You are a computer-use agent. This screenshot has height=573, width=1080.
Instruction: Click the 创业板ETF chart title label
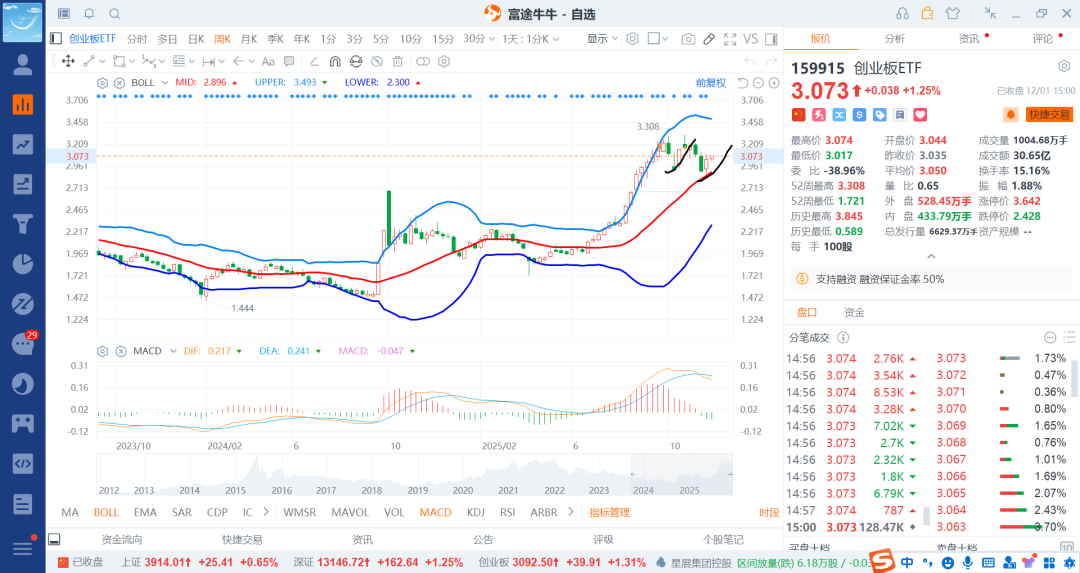[92, 39]
